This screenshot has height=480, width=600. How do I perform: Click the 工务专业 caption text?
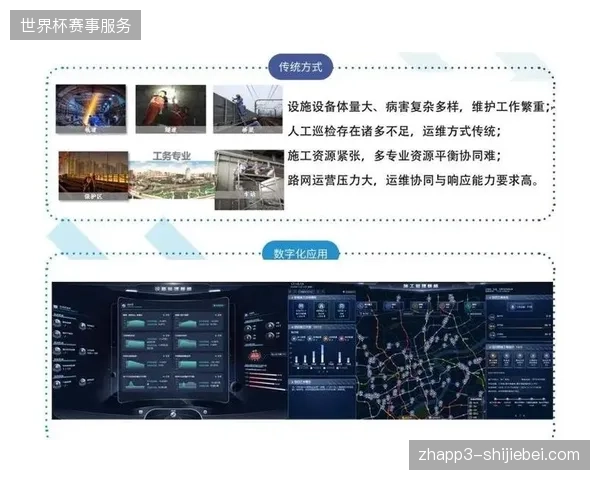[172, 156]
